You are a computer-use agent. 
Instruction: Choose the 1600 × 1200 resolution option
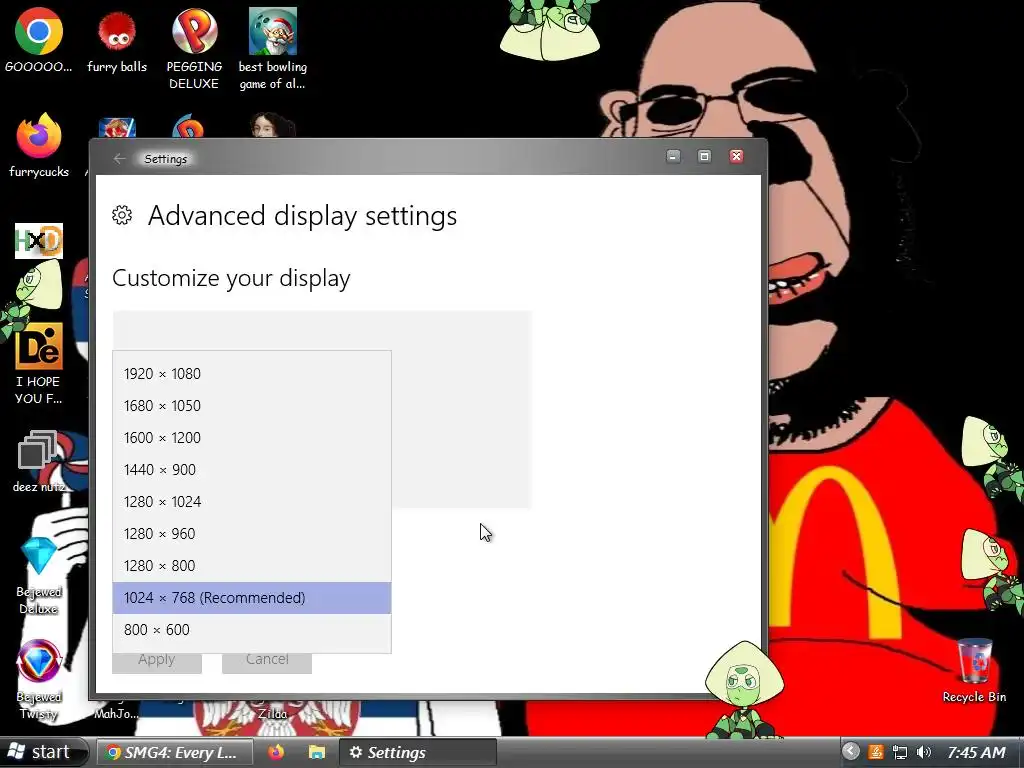tap(252, 438)
